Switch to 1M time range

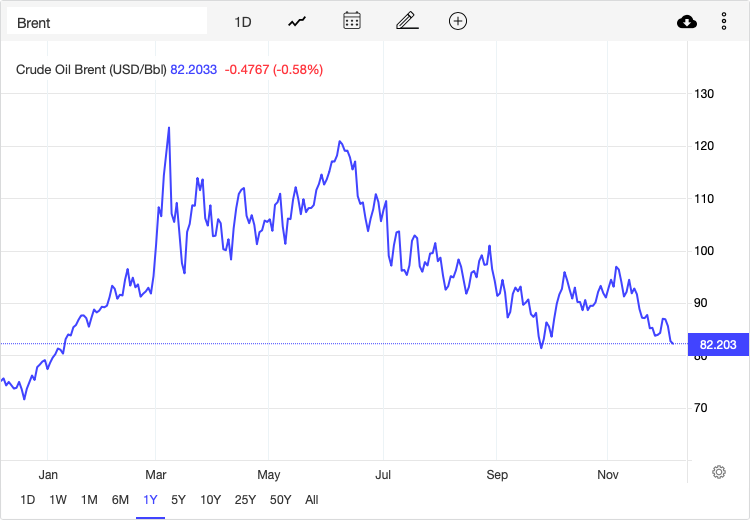[89, 500]
